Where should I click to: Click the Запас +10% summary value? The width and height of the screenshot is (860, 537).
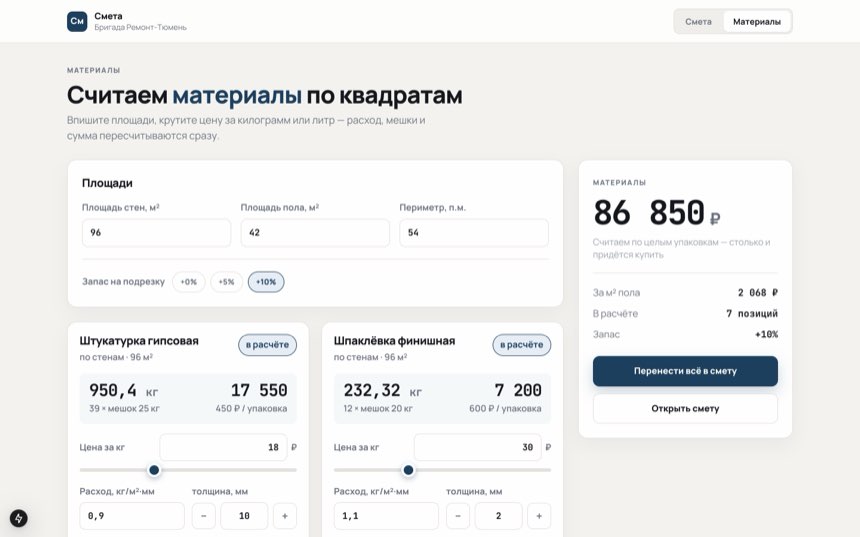[x=766, y=334]
